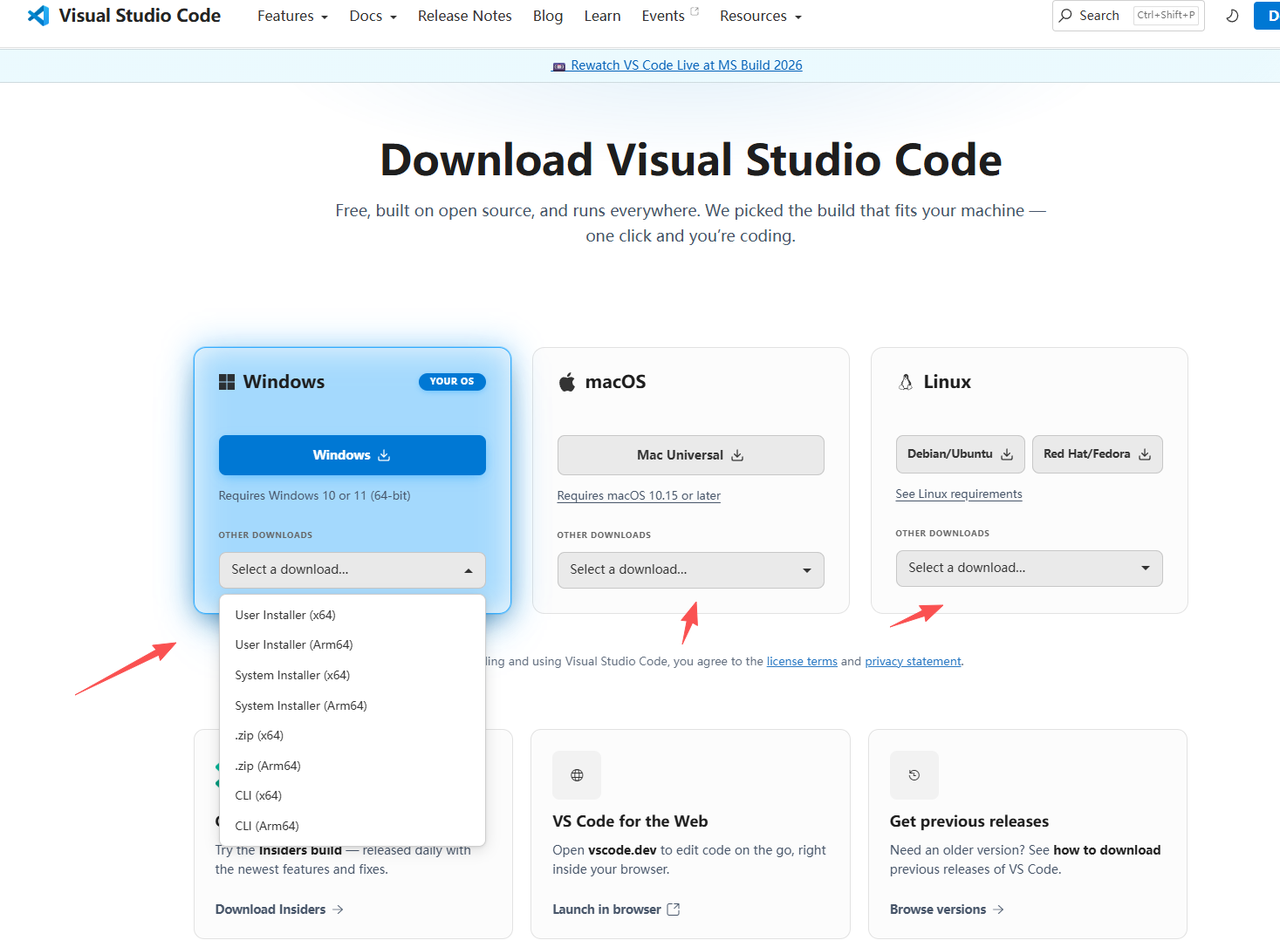Click the Windows logo icon in the Windows card
This screenshot has height=947, width=1280.
pyautogui.click(x=227, y=382)
